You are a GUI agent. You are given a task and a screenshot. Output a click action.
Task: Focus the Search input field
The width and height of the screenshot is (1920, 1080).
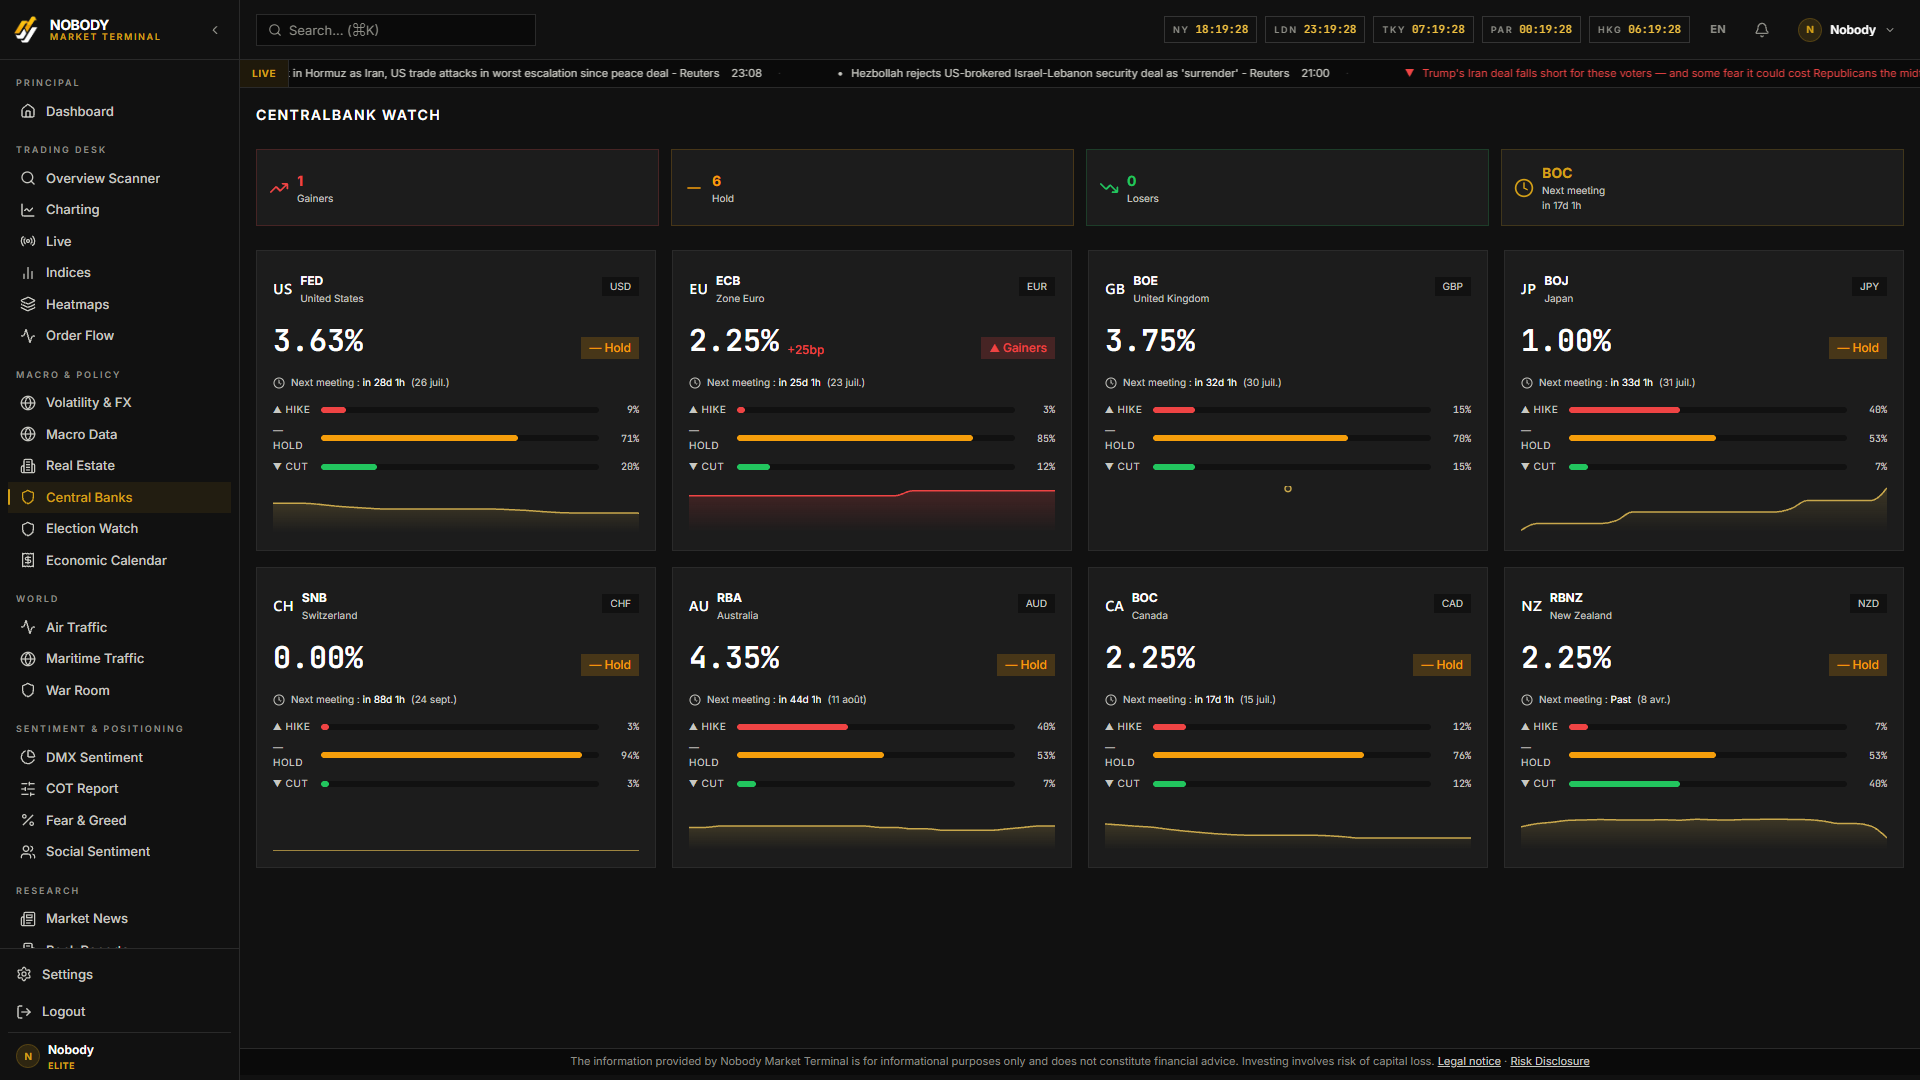[396, 30]
